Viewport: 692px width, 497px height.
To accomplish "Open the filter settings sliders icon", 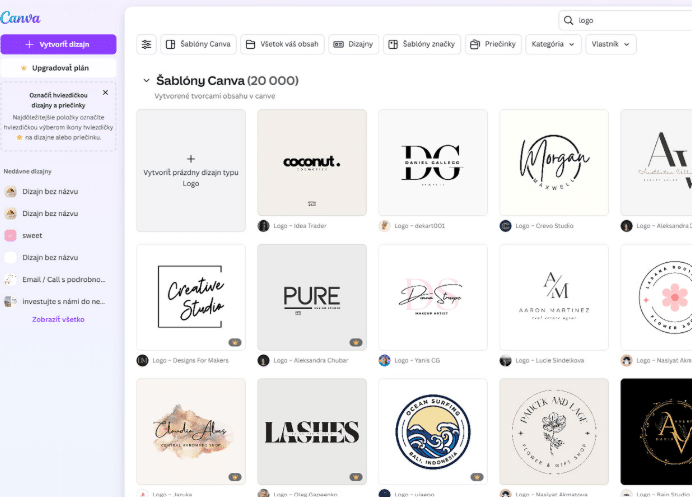I will (146, 44).
